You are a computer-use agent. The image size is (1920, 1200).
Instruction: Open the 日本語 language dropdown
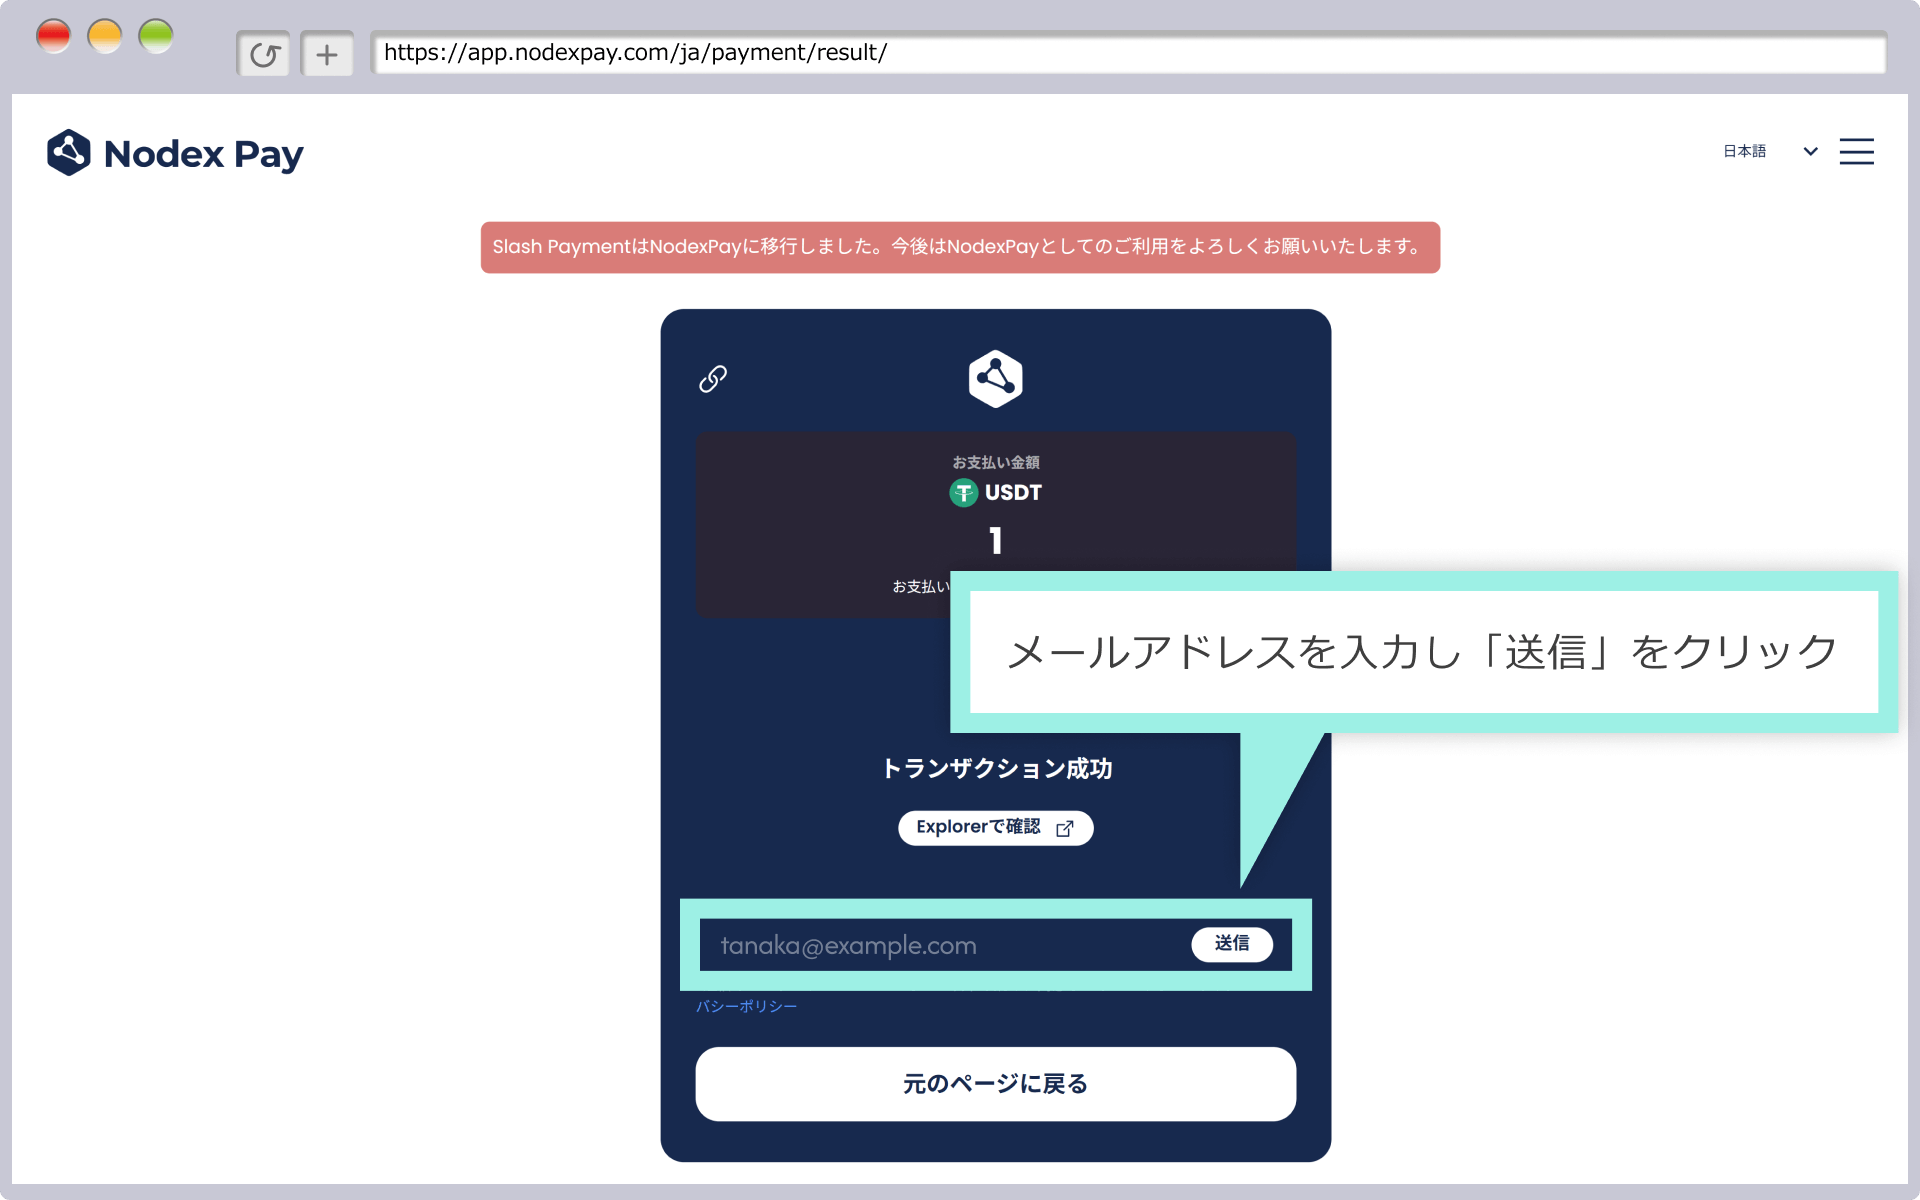[x=1745, y=151]
